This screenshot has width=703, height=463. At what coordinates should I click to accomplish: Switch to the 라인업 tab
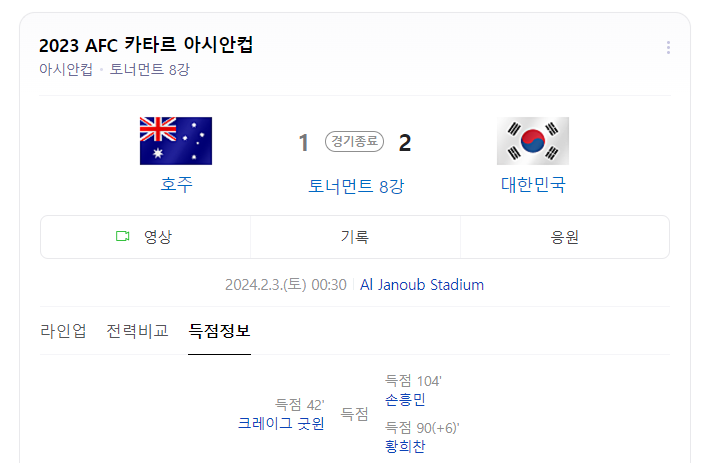tap(63, 331)
